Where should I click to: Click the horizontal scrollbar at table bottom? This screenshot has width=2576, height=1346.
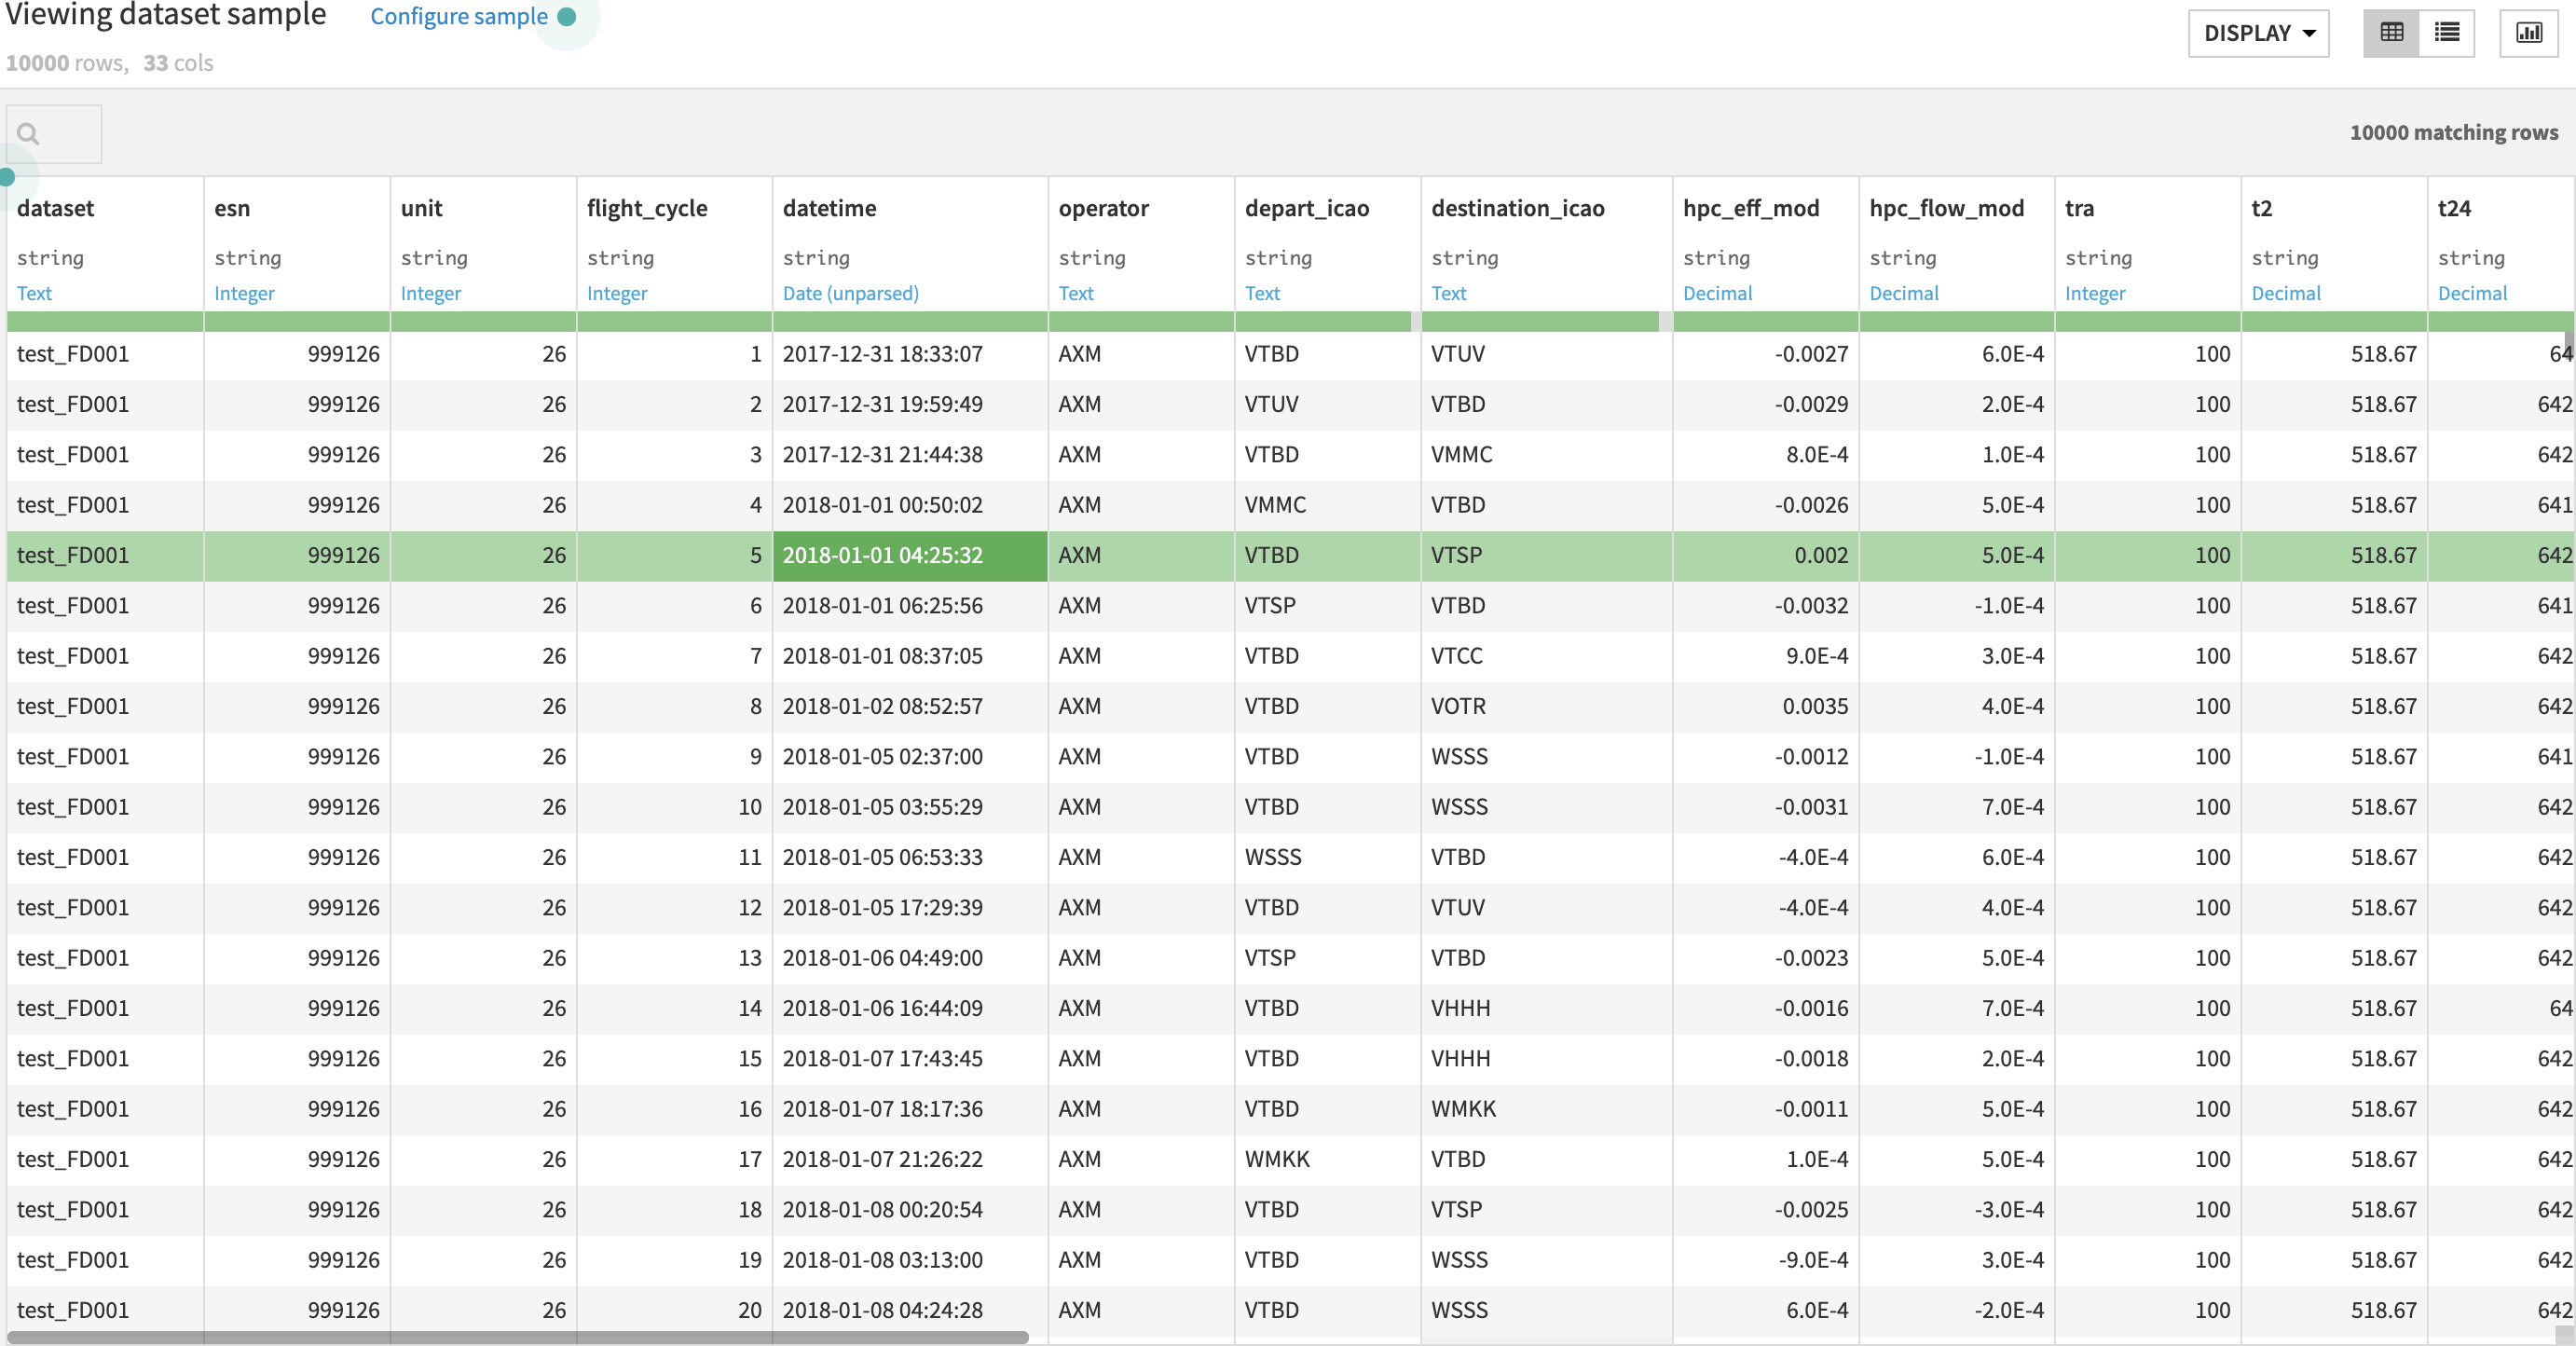pyautogui.click(x=518, y=1337)
